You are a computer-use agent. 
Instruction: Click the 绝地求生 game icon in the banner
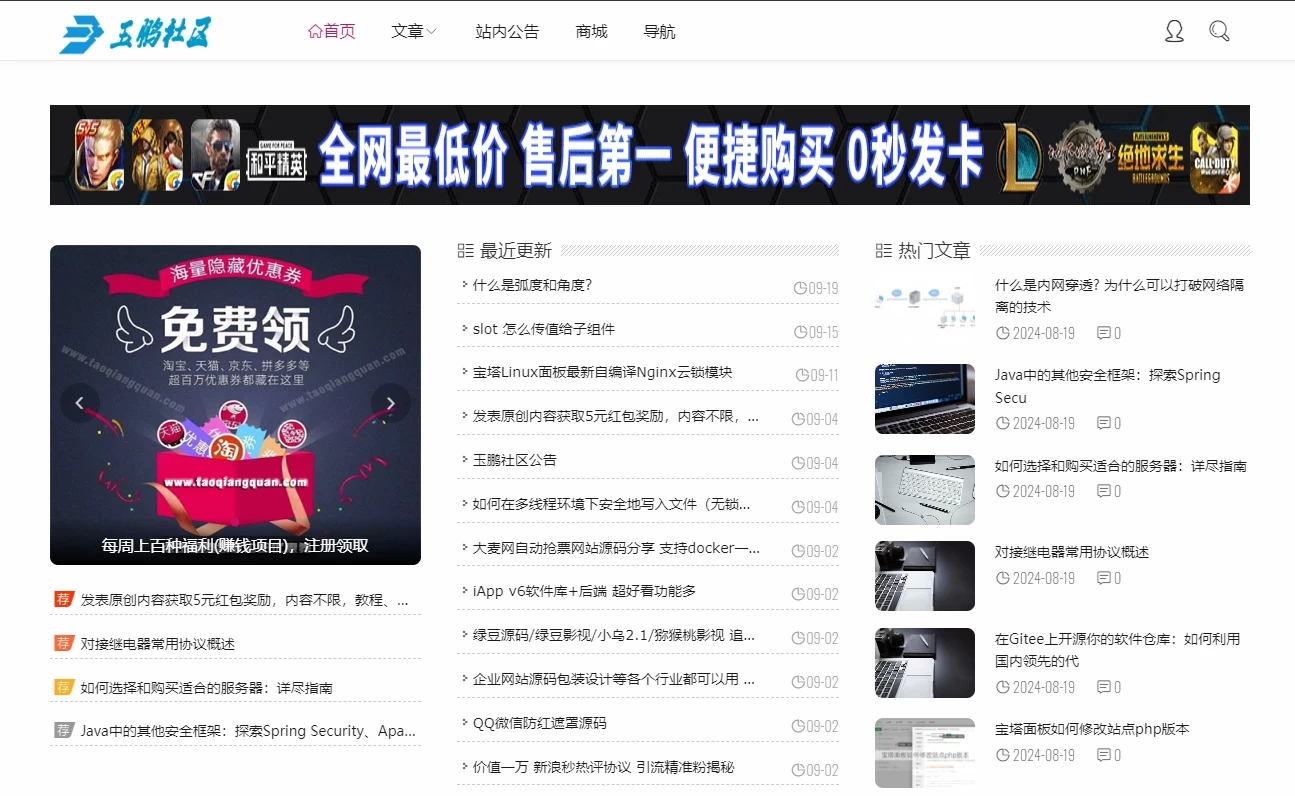1152,155
